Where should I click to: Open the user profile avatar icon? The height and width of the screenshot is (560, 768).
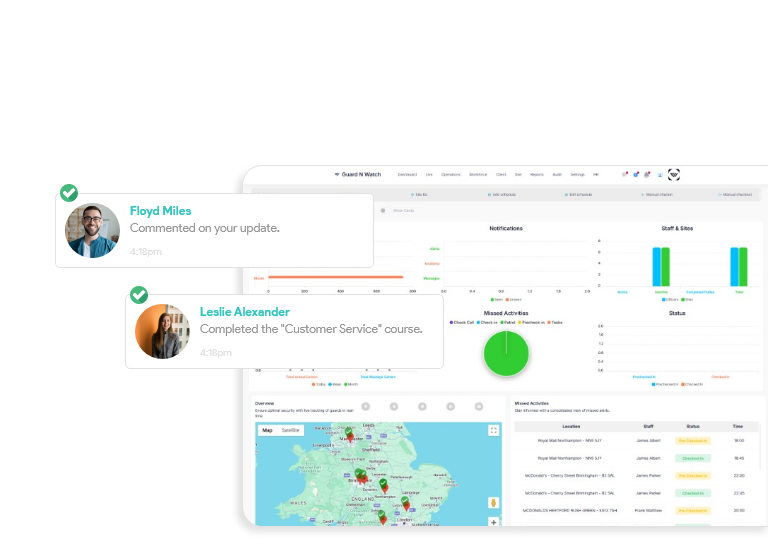tap(673, 174)
